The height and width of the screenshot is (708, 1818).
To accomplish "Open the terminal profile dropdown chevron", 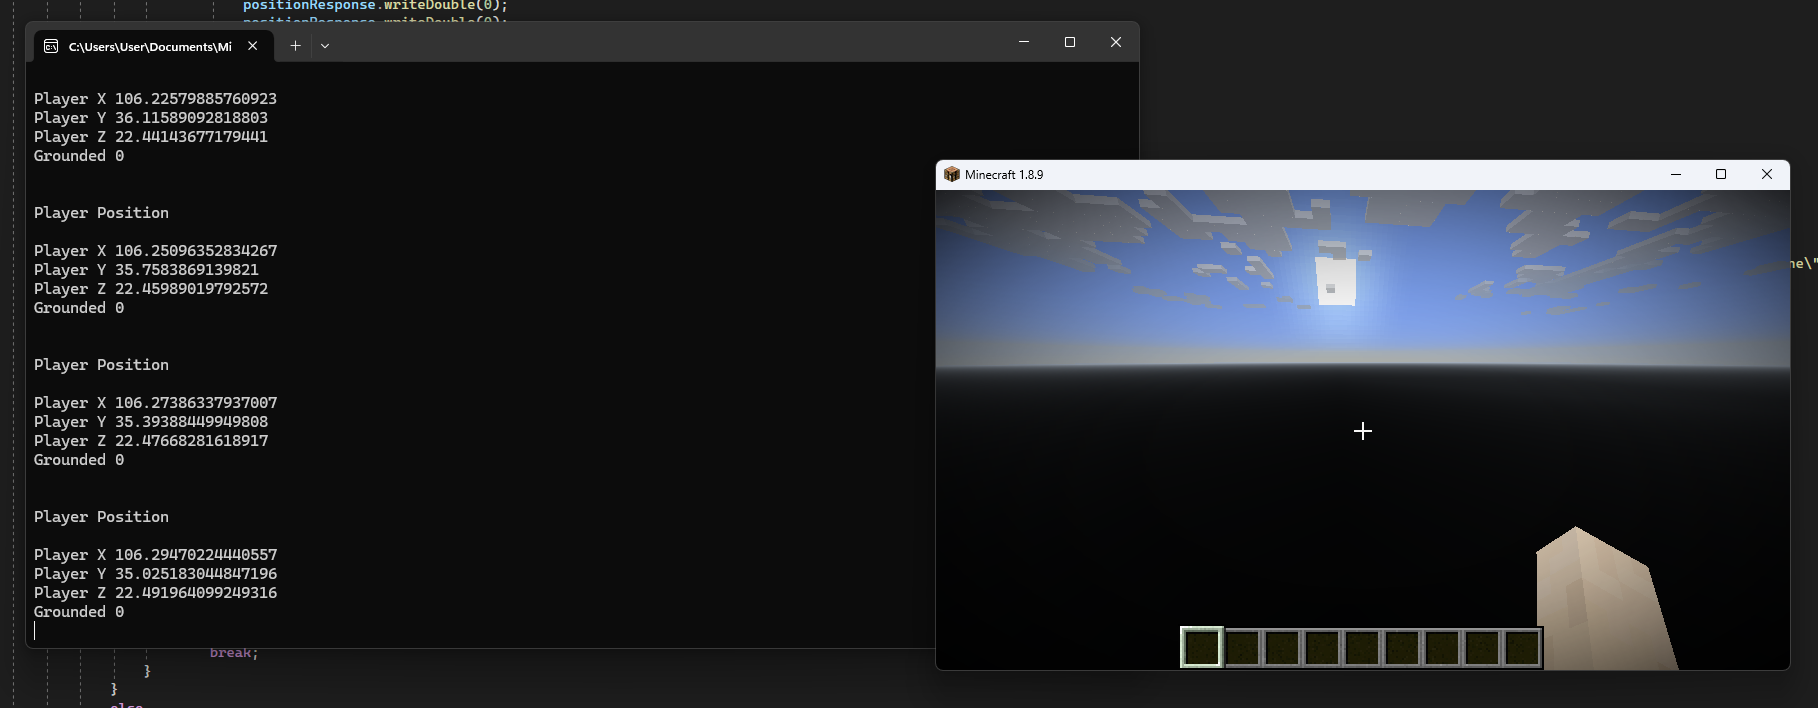I will tap(325, 46).
